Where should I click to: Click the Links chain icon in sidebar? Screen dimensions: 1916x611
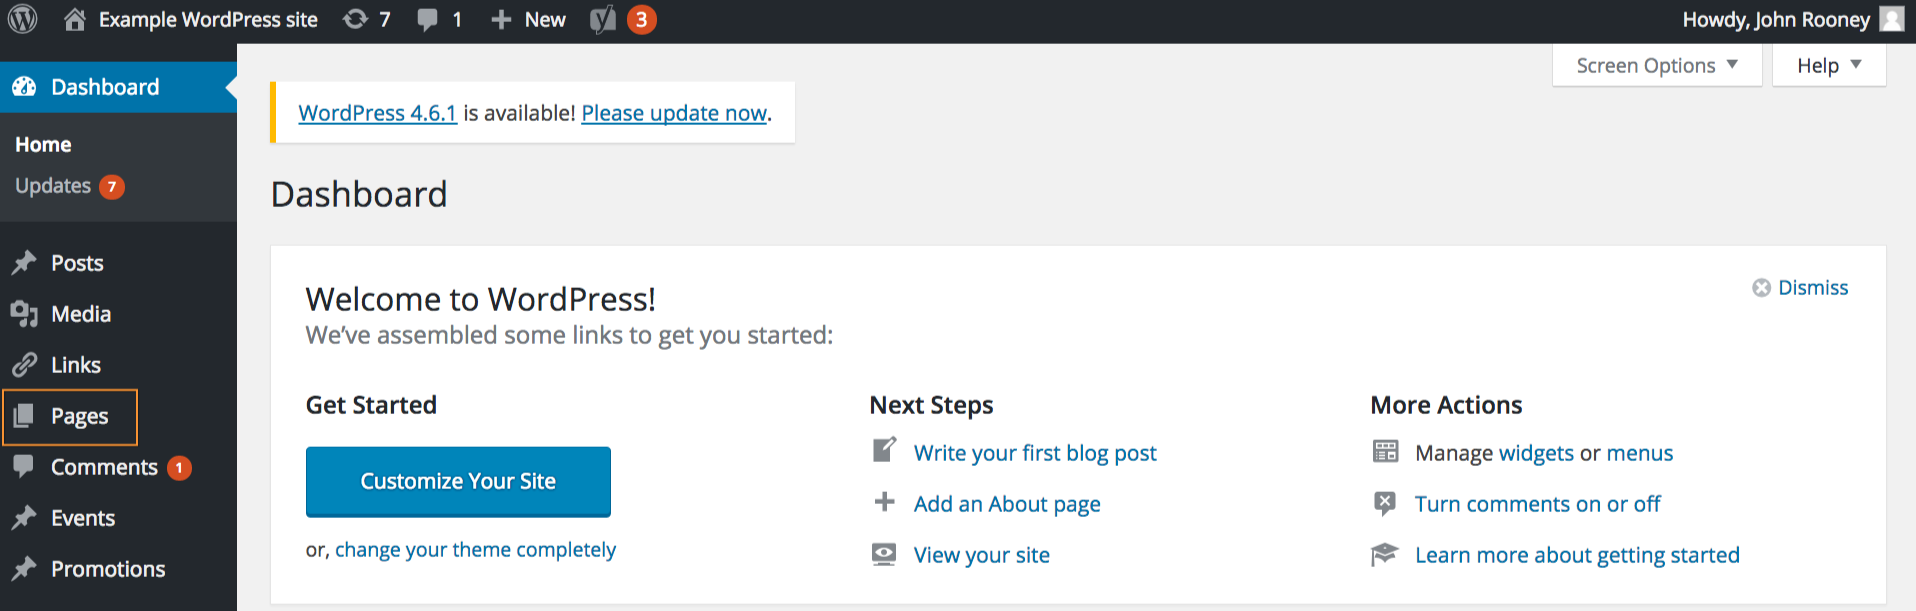click(24, 365)
